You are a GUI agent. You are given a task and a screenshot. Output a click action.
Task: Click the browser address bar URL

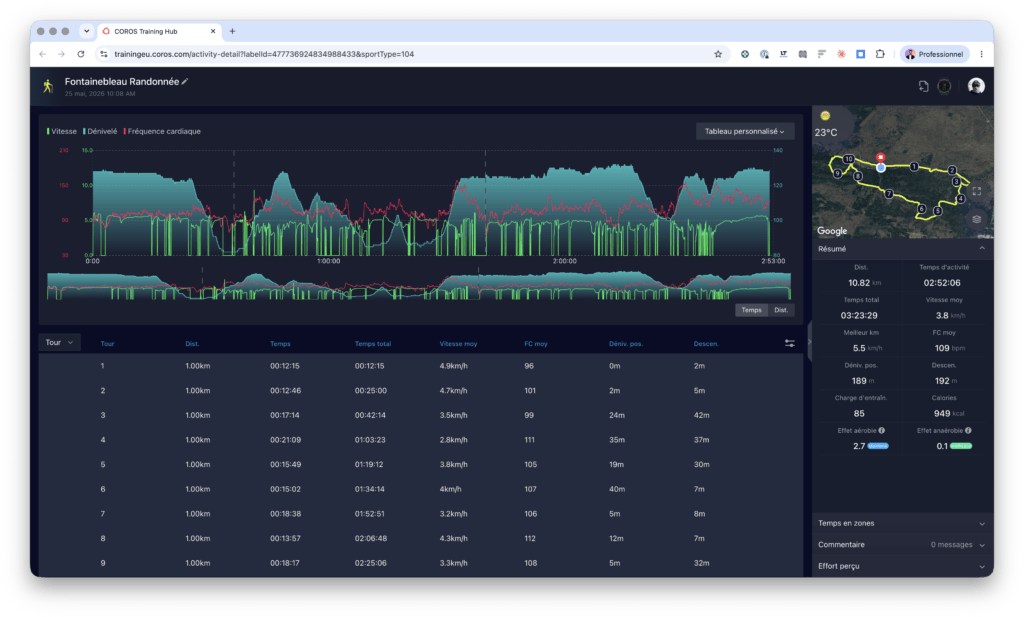click(264, 54)
